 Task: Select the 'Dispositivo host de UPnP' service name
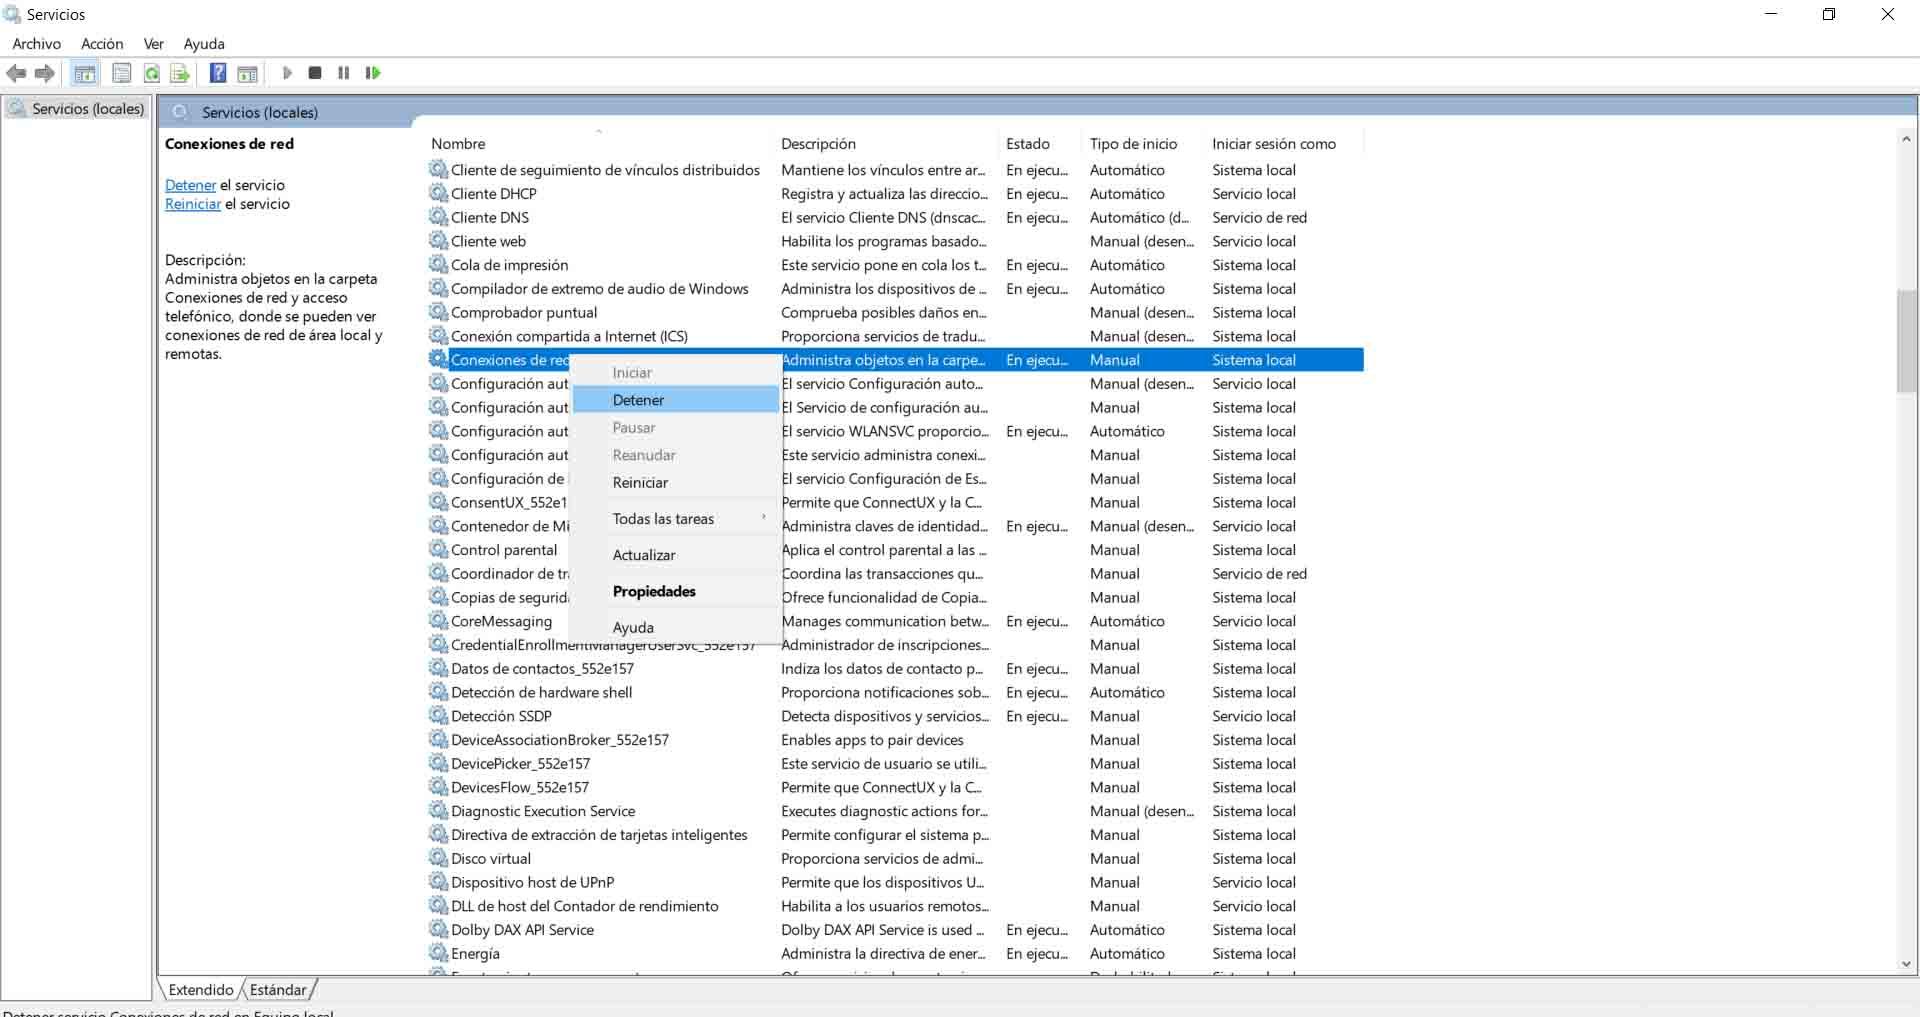[x=532, y=882]
